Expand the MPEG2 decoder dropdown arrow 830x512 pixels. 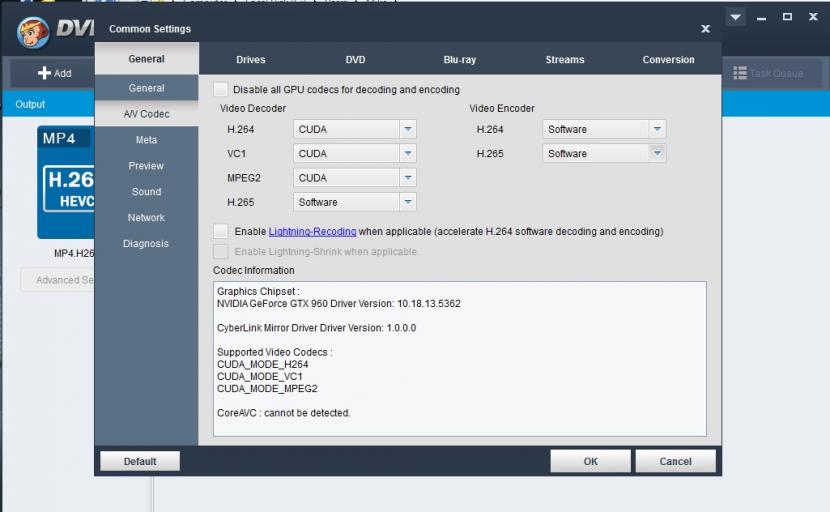[408, 178]
